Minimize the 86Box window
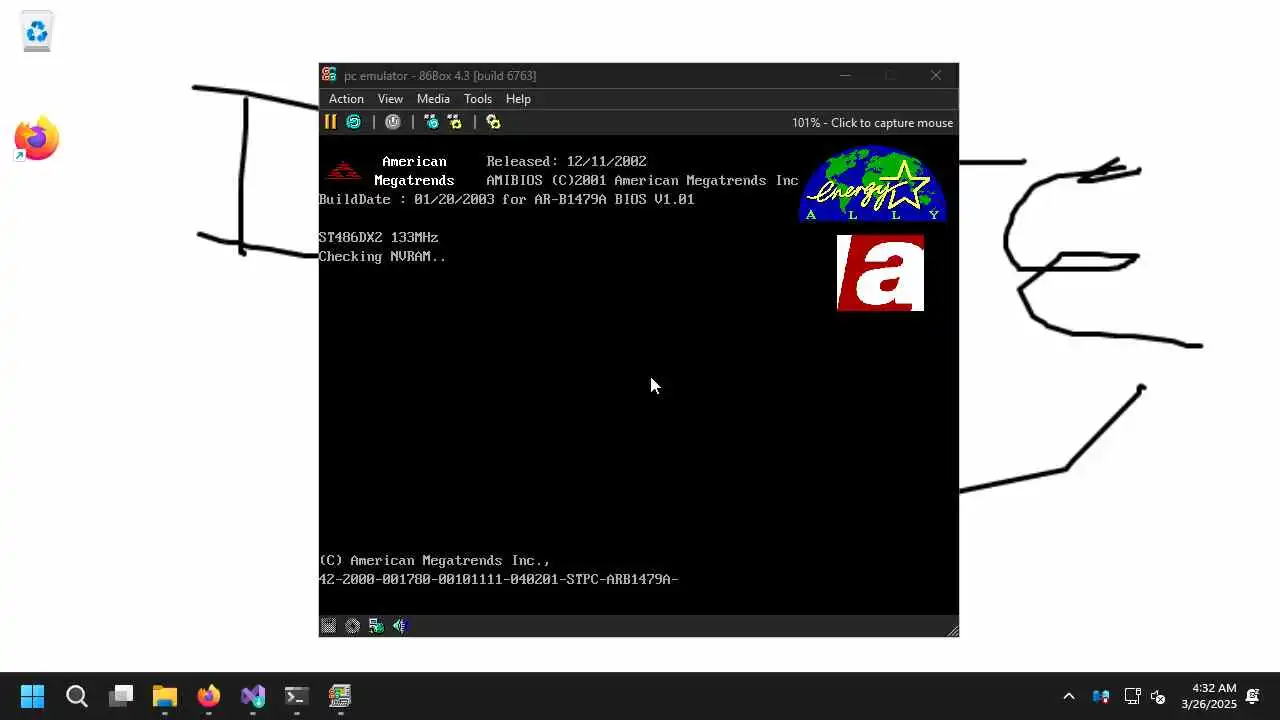 [845, 75]
